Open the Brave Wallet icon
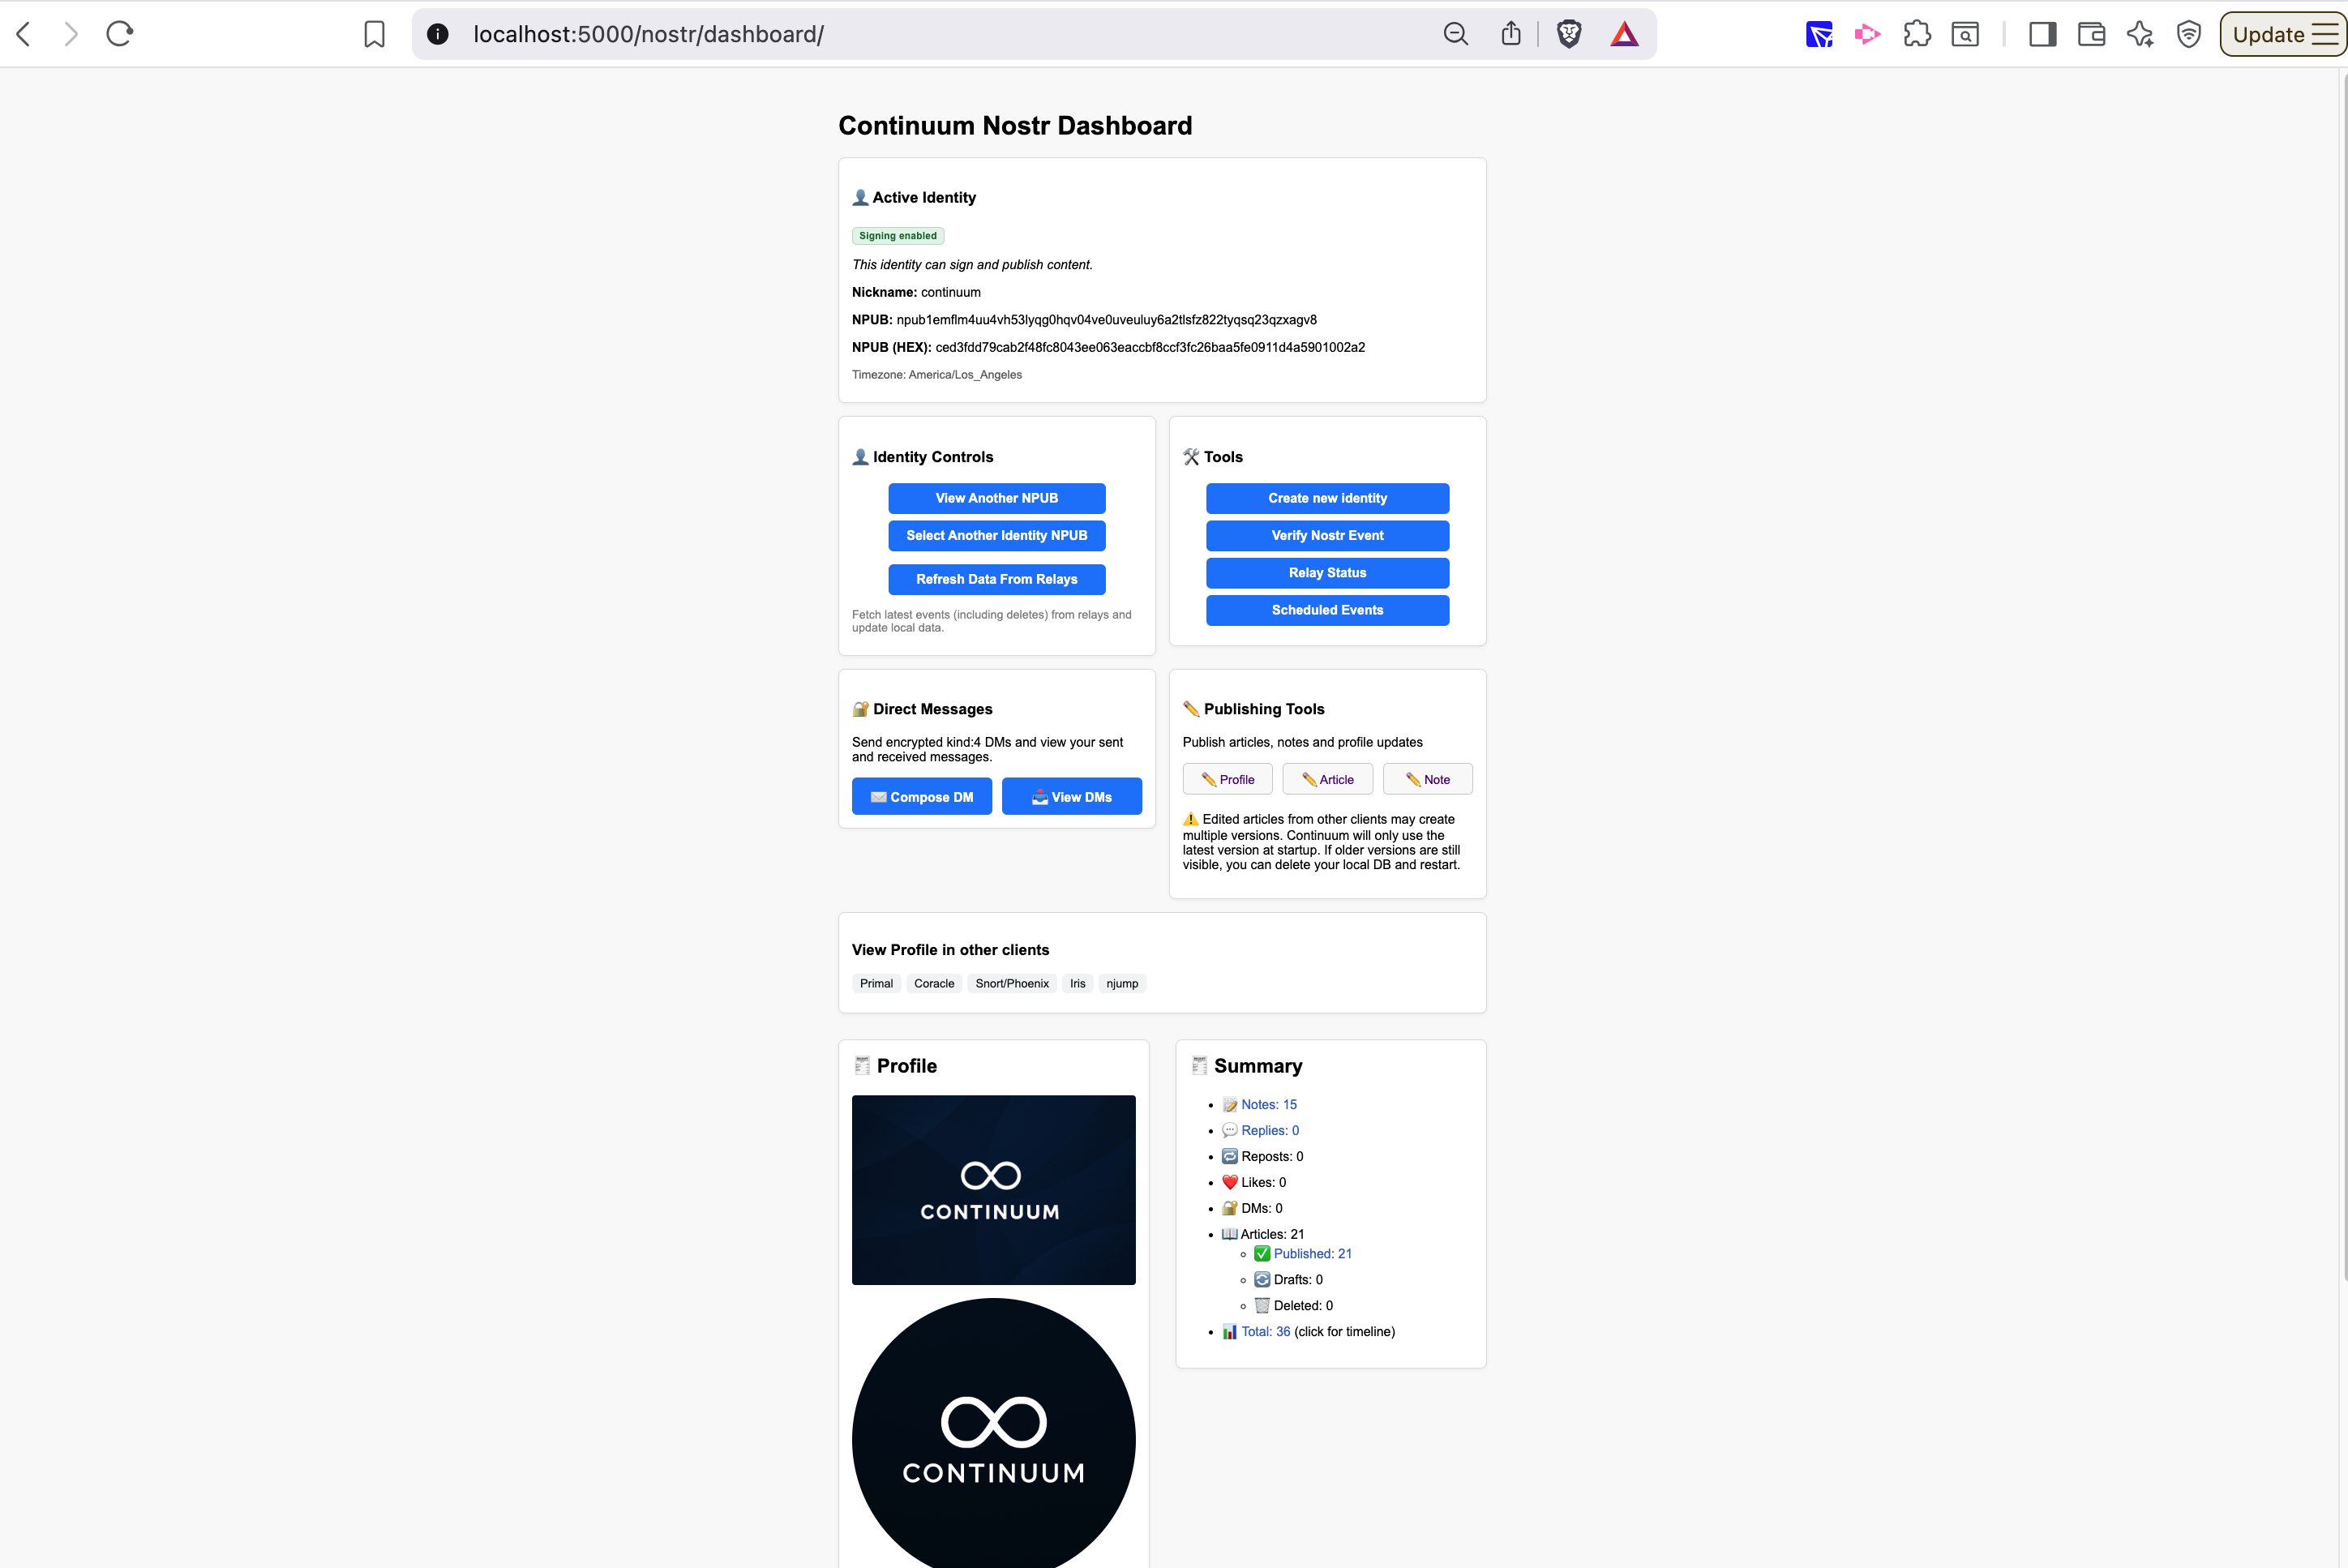The width and height of the screenshot is (2348, 1568). coord(2091,34)
